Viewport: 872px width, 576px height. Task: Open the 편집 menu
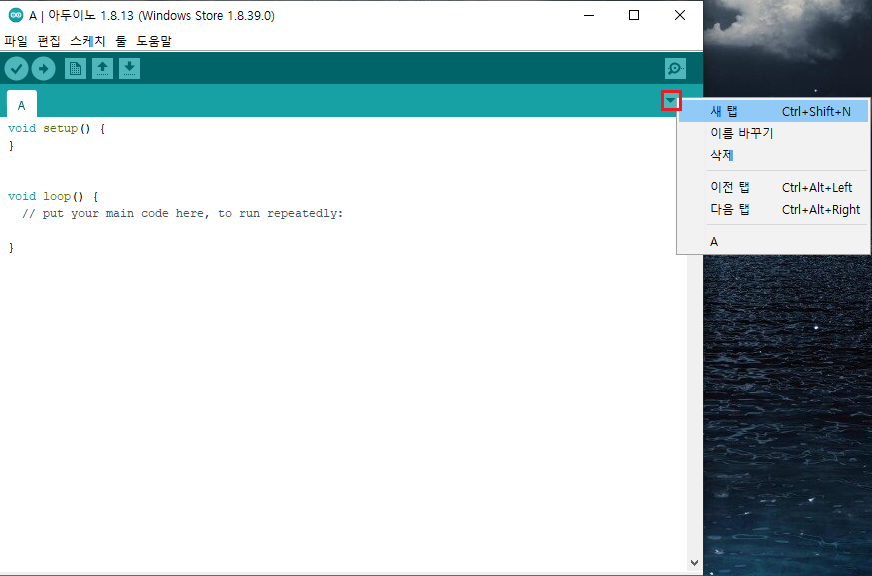click(49, 41)
